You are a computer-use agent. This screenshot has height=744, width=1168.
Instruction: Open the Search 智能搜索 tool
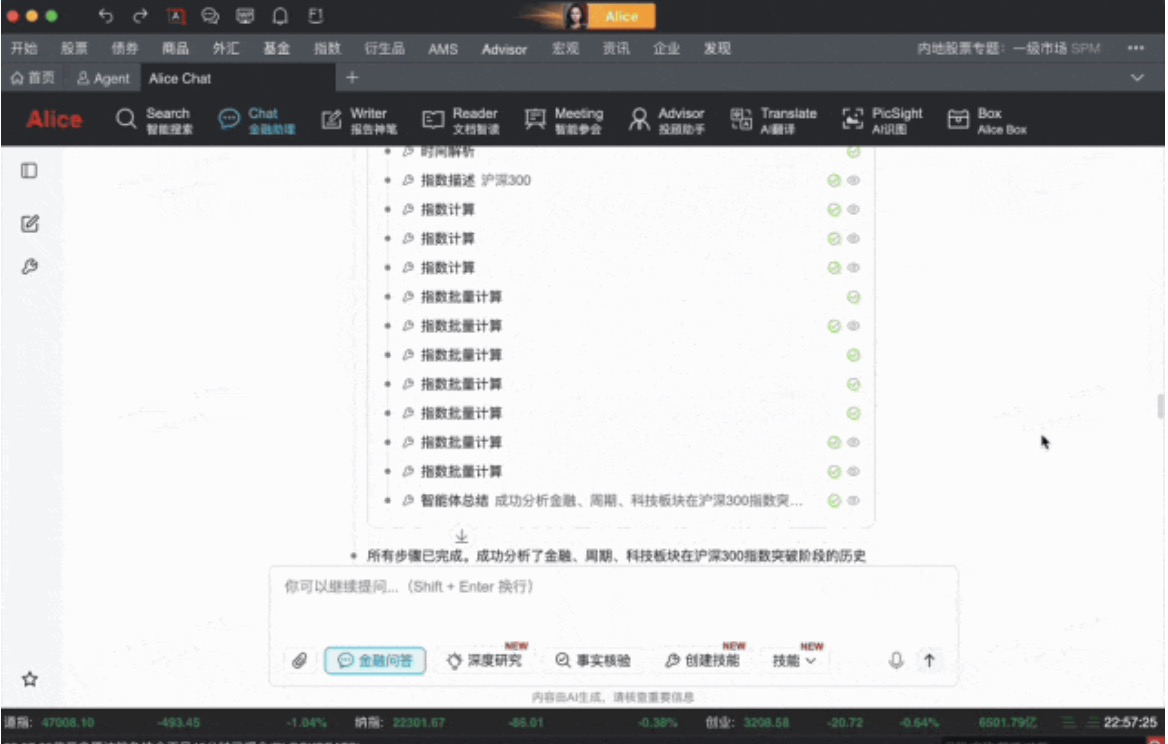point(154,120)
